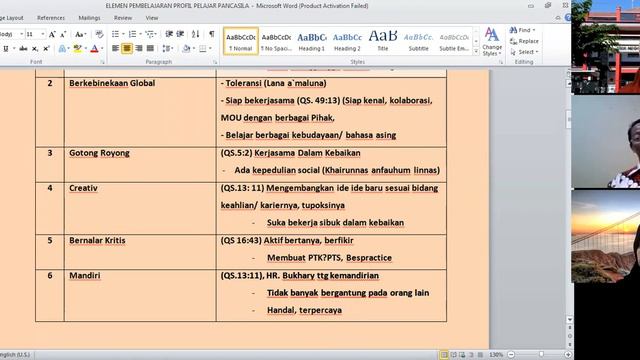The height and width of the screenshot is (360, 640).
Task: Click the Numbering list icon
Action: click(x=132, y=34)
